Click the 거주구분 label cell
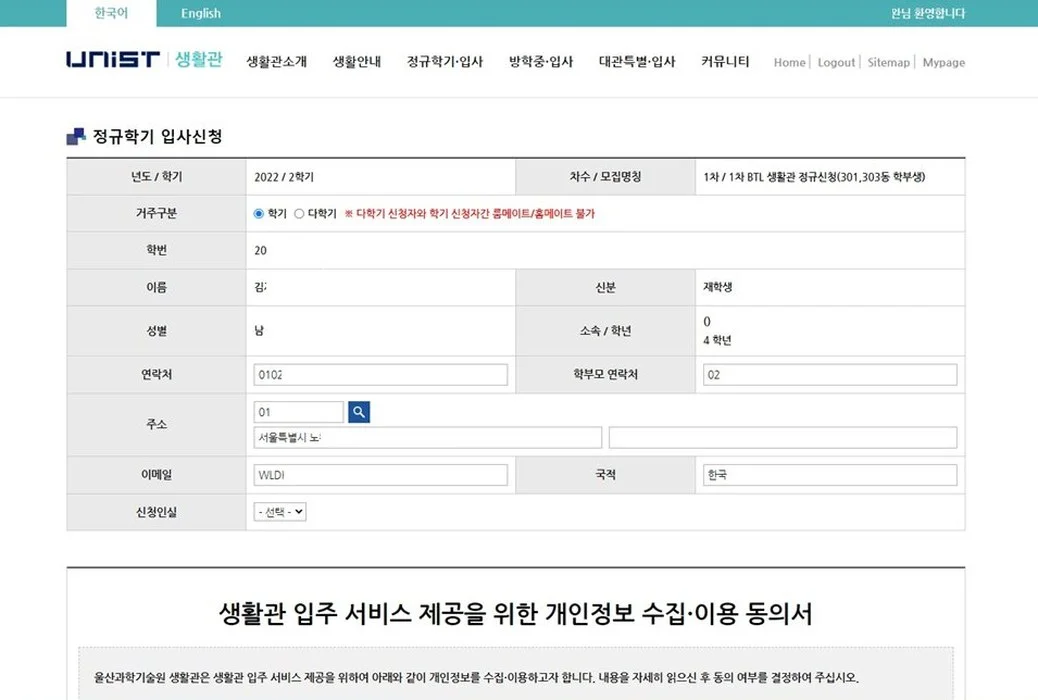The image size is (1038, 700). click(x=156, y=213)
